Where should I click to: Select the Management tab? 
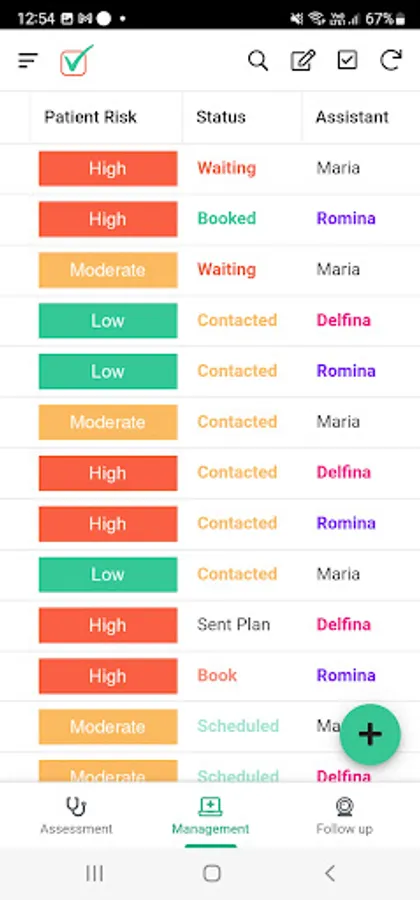tap(211, 816)
